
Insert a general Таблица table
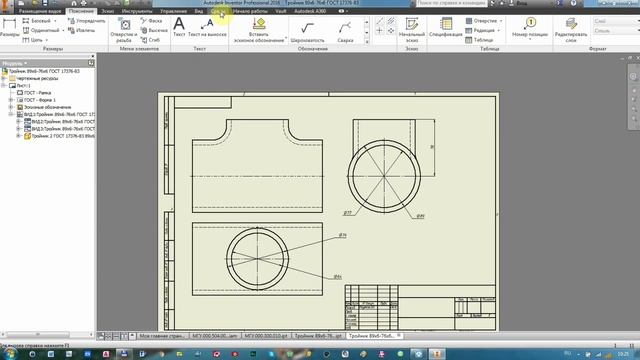(479, 40)
